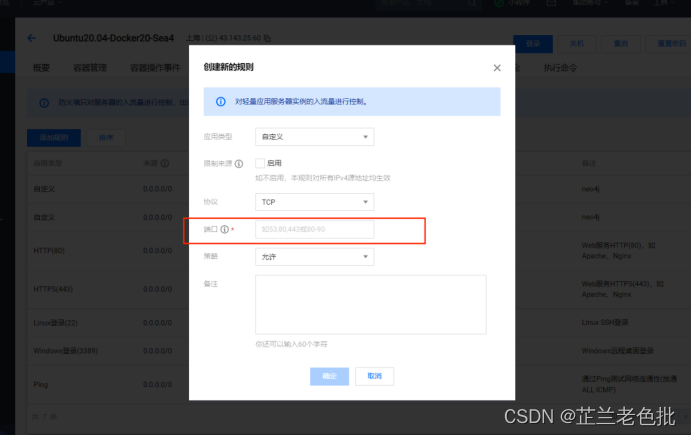Click the 备注 column header in the table
The height and width of the screenshot is (436, 692).
pyautogui.click(x=589, y=163)
